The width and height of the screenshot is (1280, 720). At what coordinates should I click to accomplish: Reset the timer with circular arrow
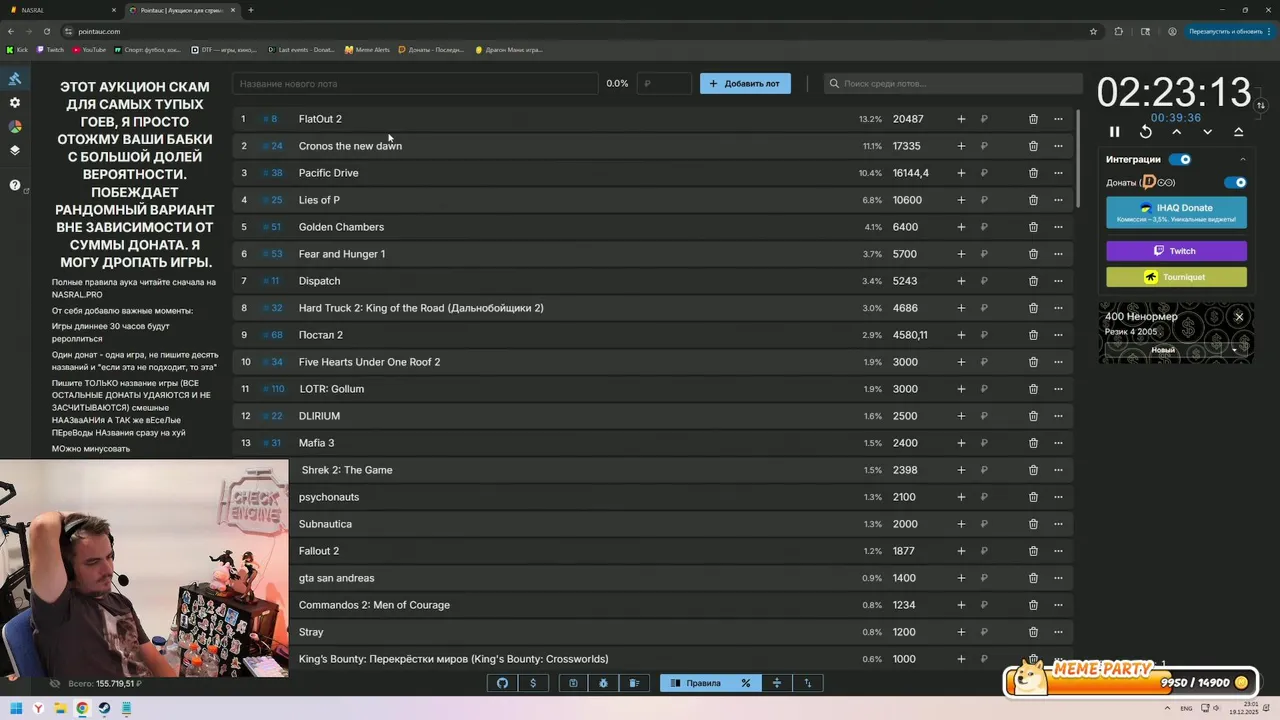point(1146,132)
